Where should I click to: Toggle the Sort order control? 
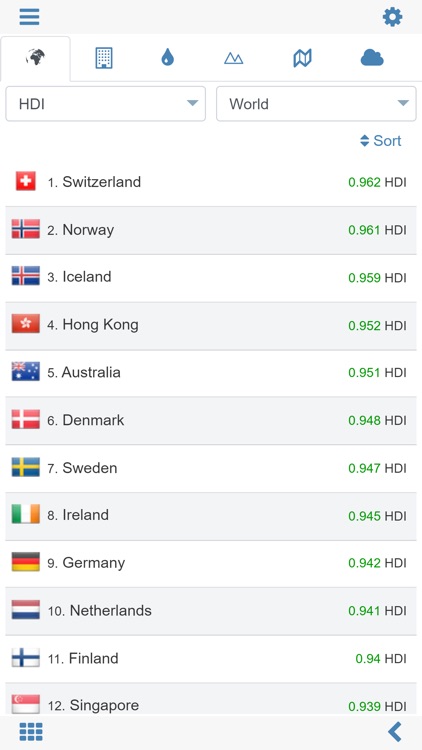pyautogui.click(x=380, y=141)
